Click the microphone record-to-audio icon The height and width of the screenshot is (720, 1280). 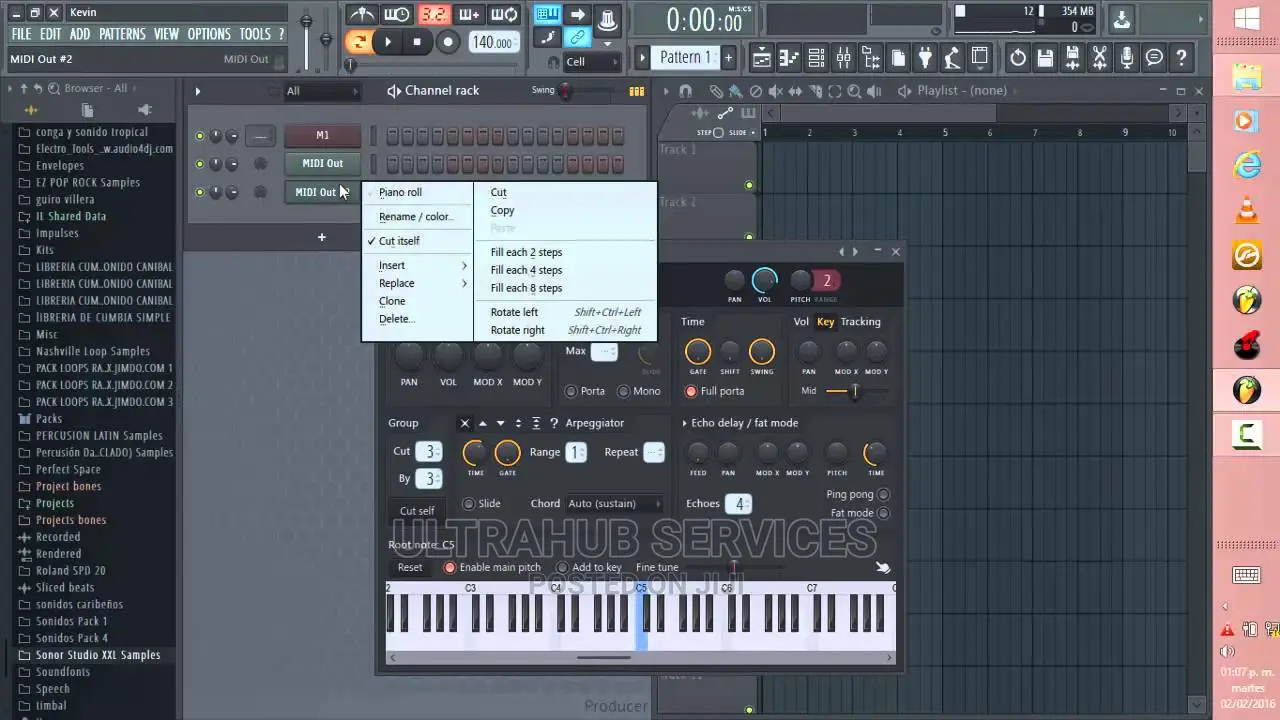click(x=1127, y=58)
